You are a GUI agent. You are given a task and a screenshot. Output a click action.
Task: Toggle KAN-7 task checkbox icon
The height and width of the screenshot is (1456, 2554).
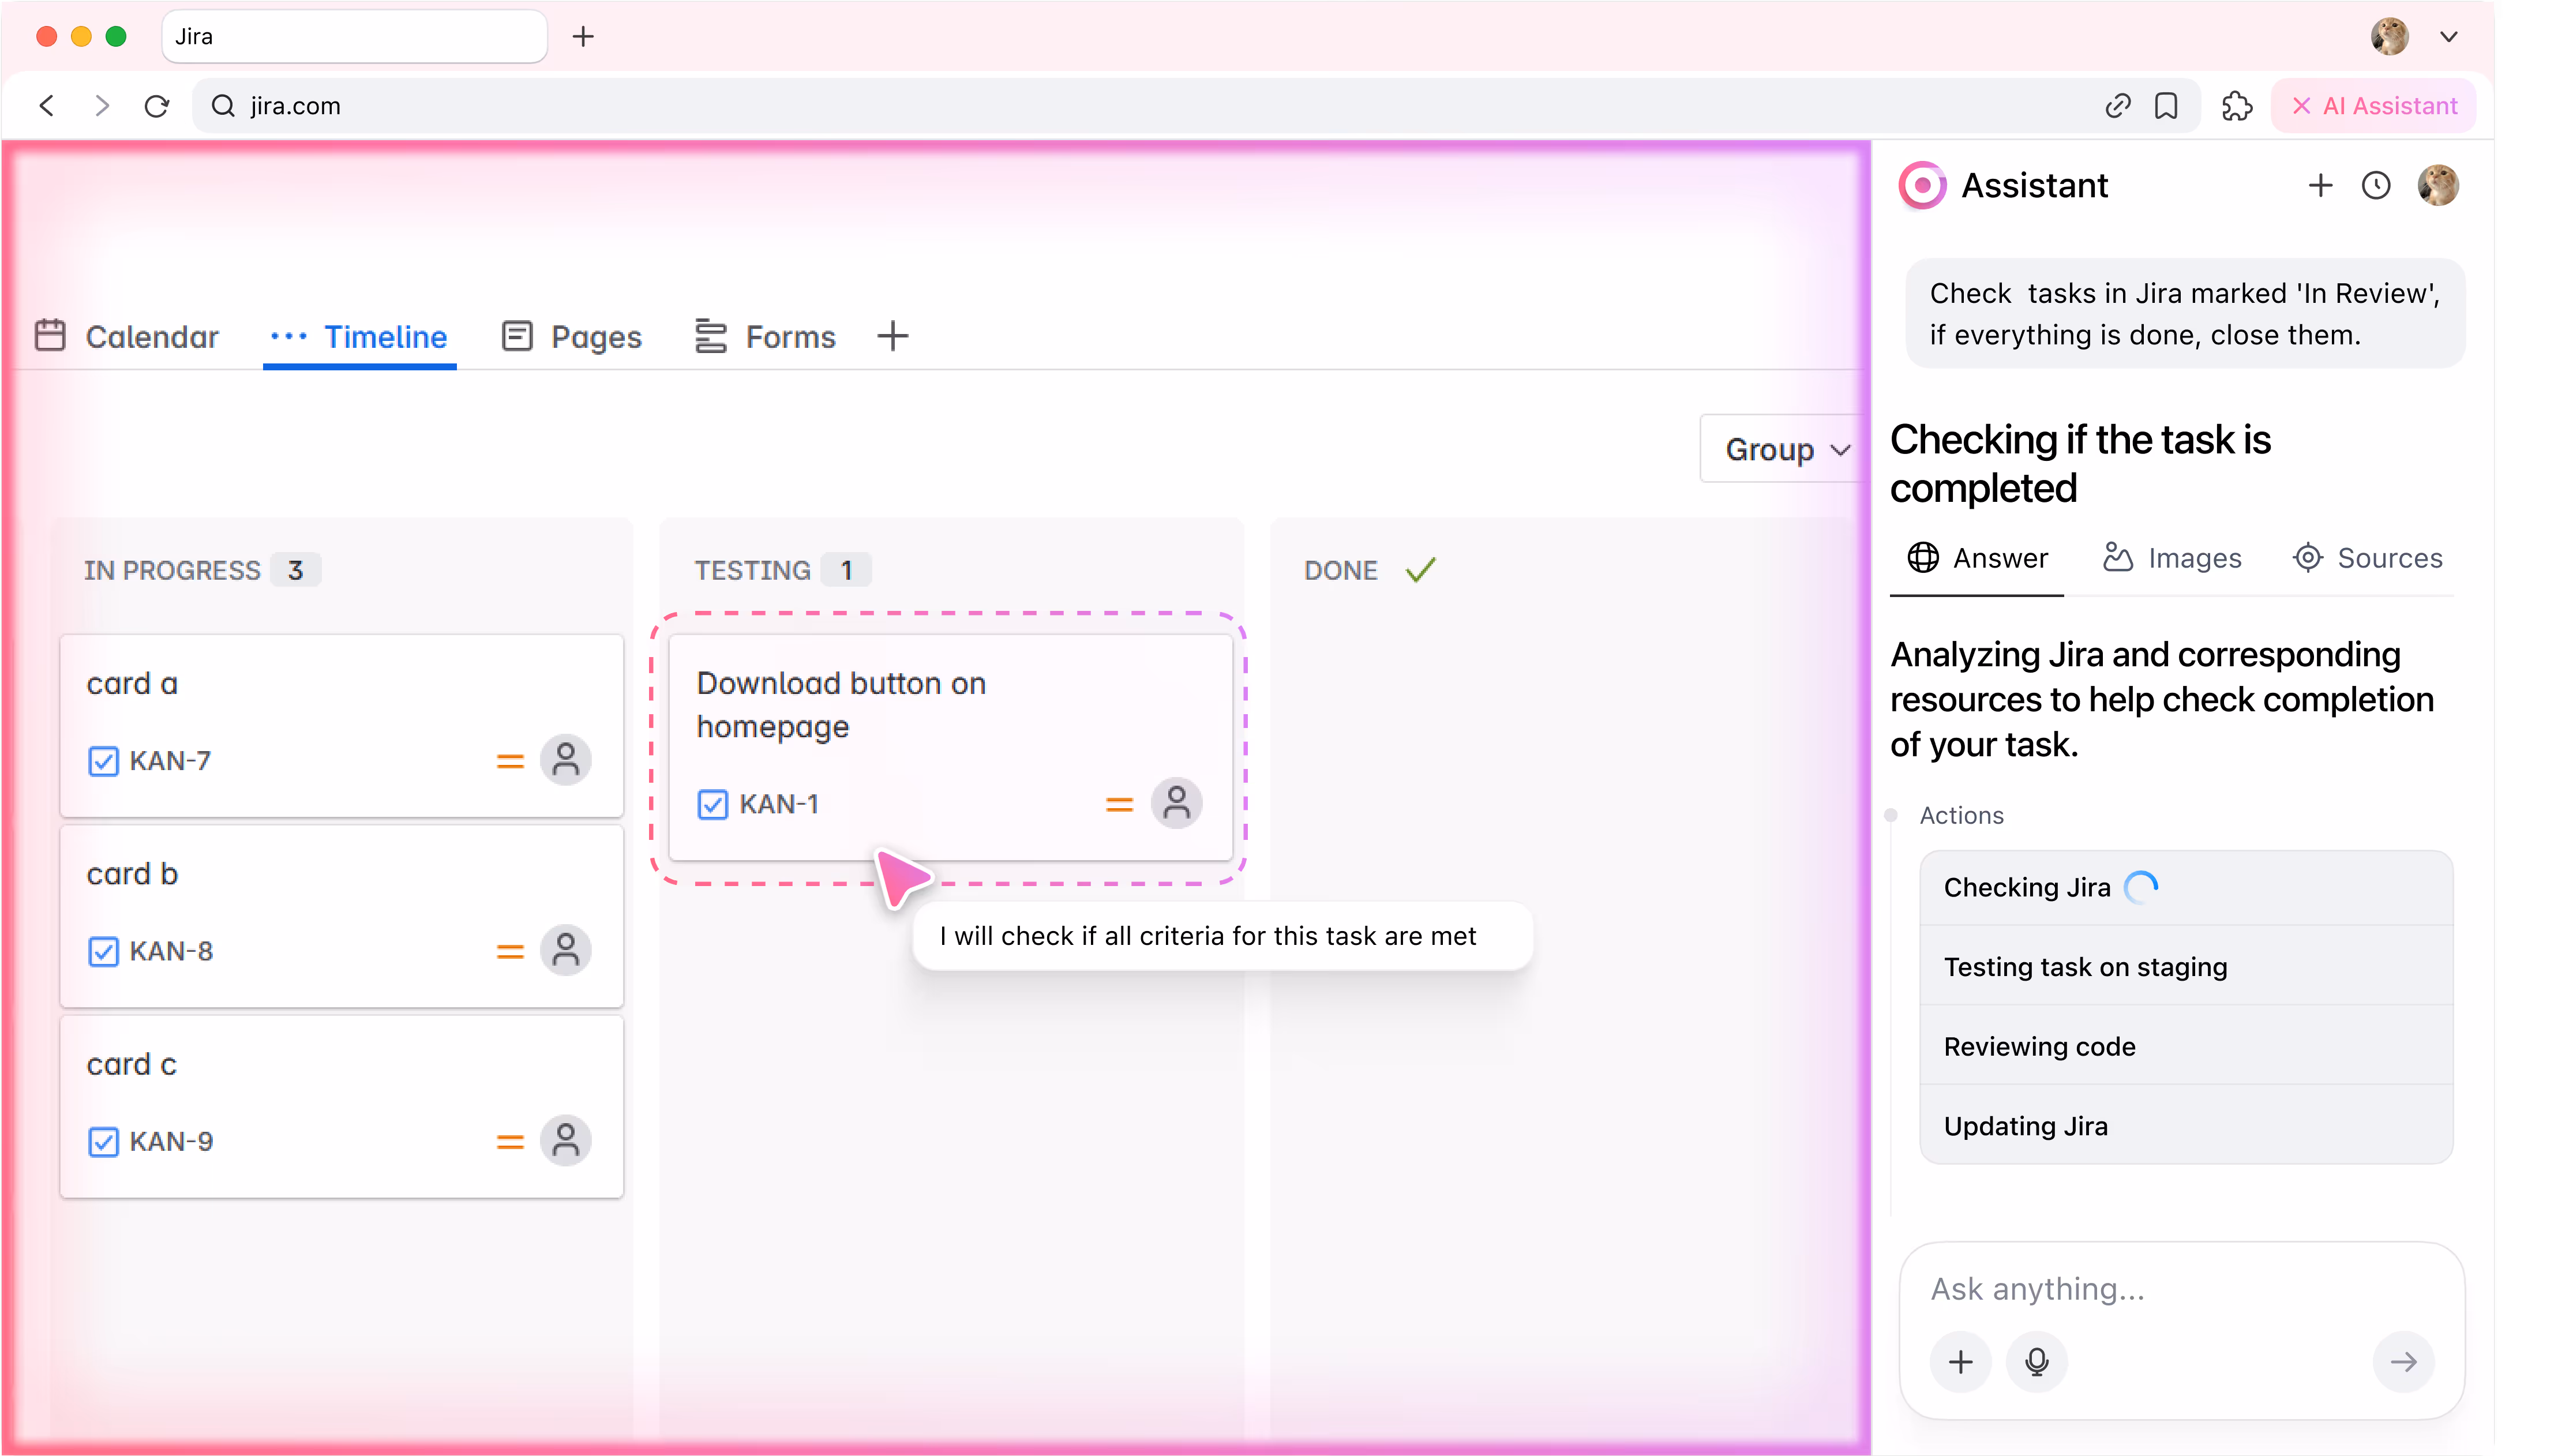103,761
